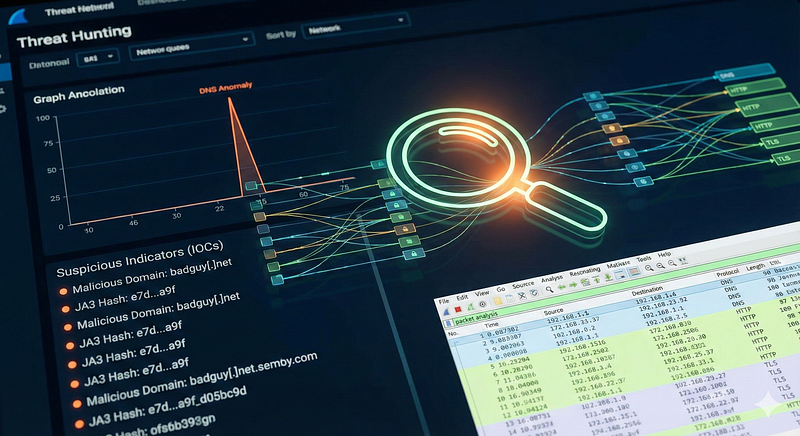The width and height of the screenshot is (800, 436).
Task: Zoom in on packet list text
Action: pos(649,268)
